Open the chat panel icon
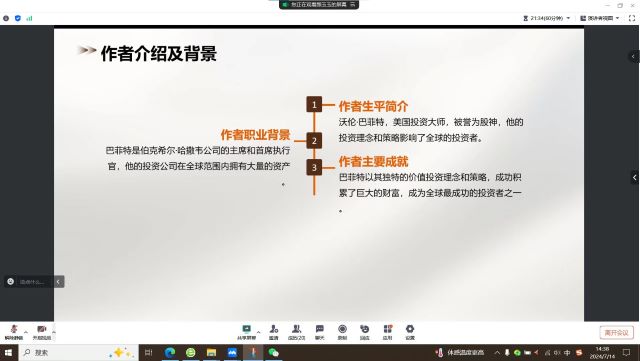Image resolution: width=640 pixels, height=361 pixels. 320,332
